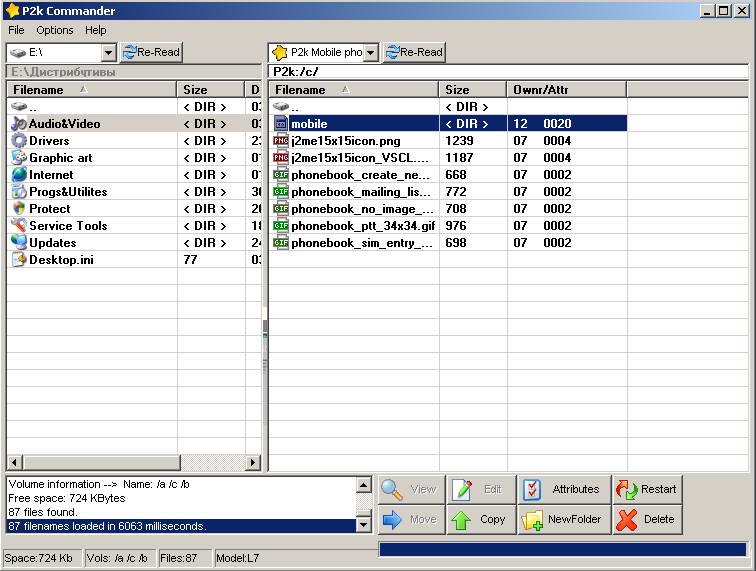
Task: Click the P2k Commander title bar star icon
Action: click(x=13, y=11)
